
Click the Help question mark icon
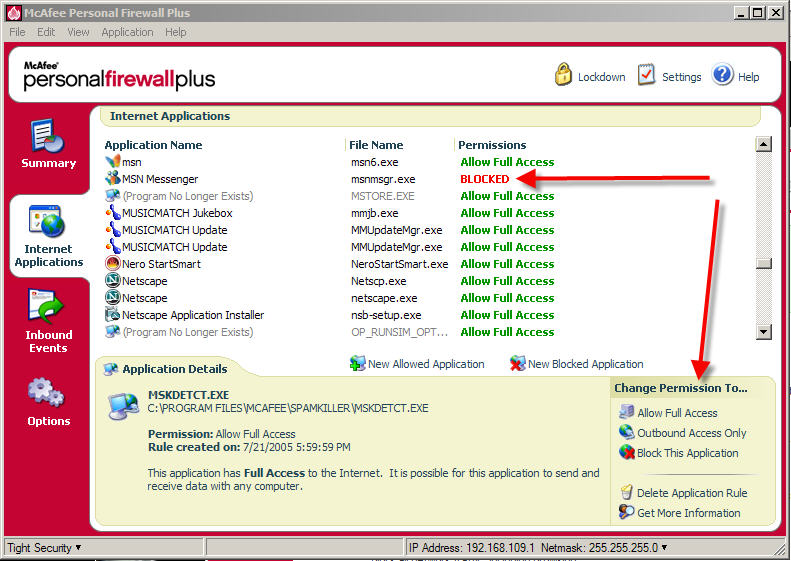point(723,76)
